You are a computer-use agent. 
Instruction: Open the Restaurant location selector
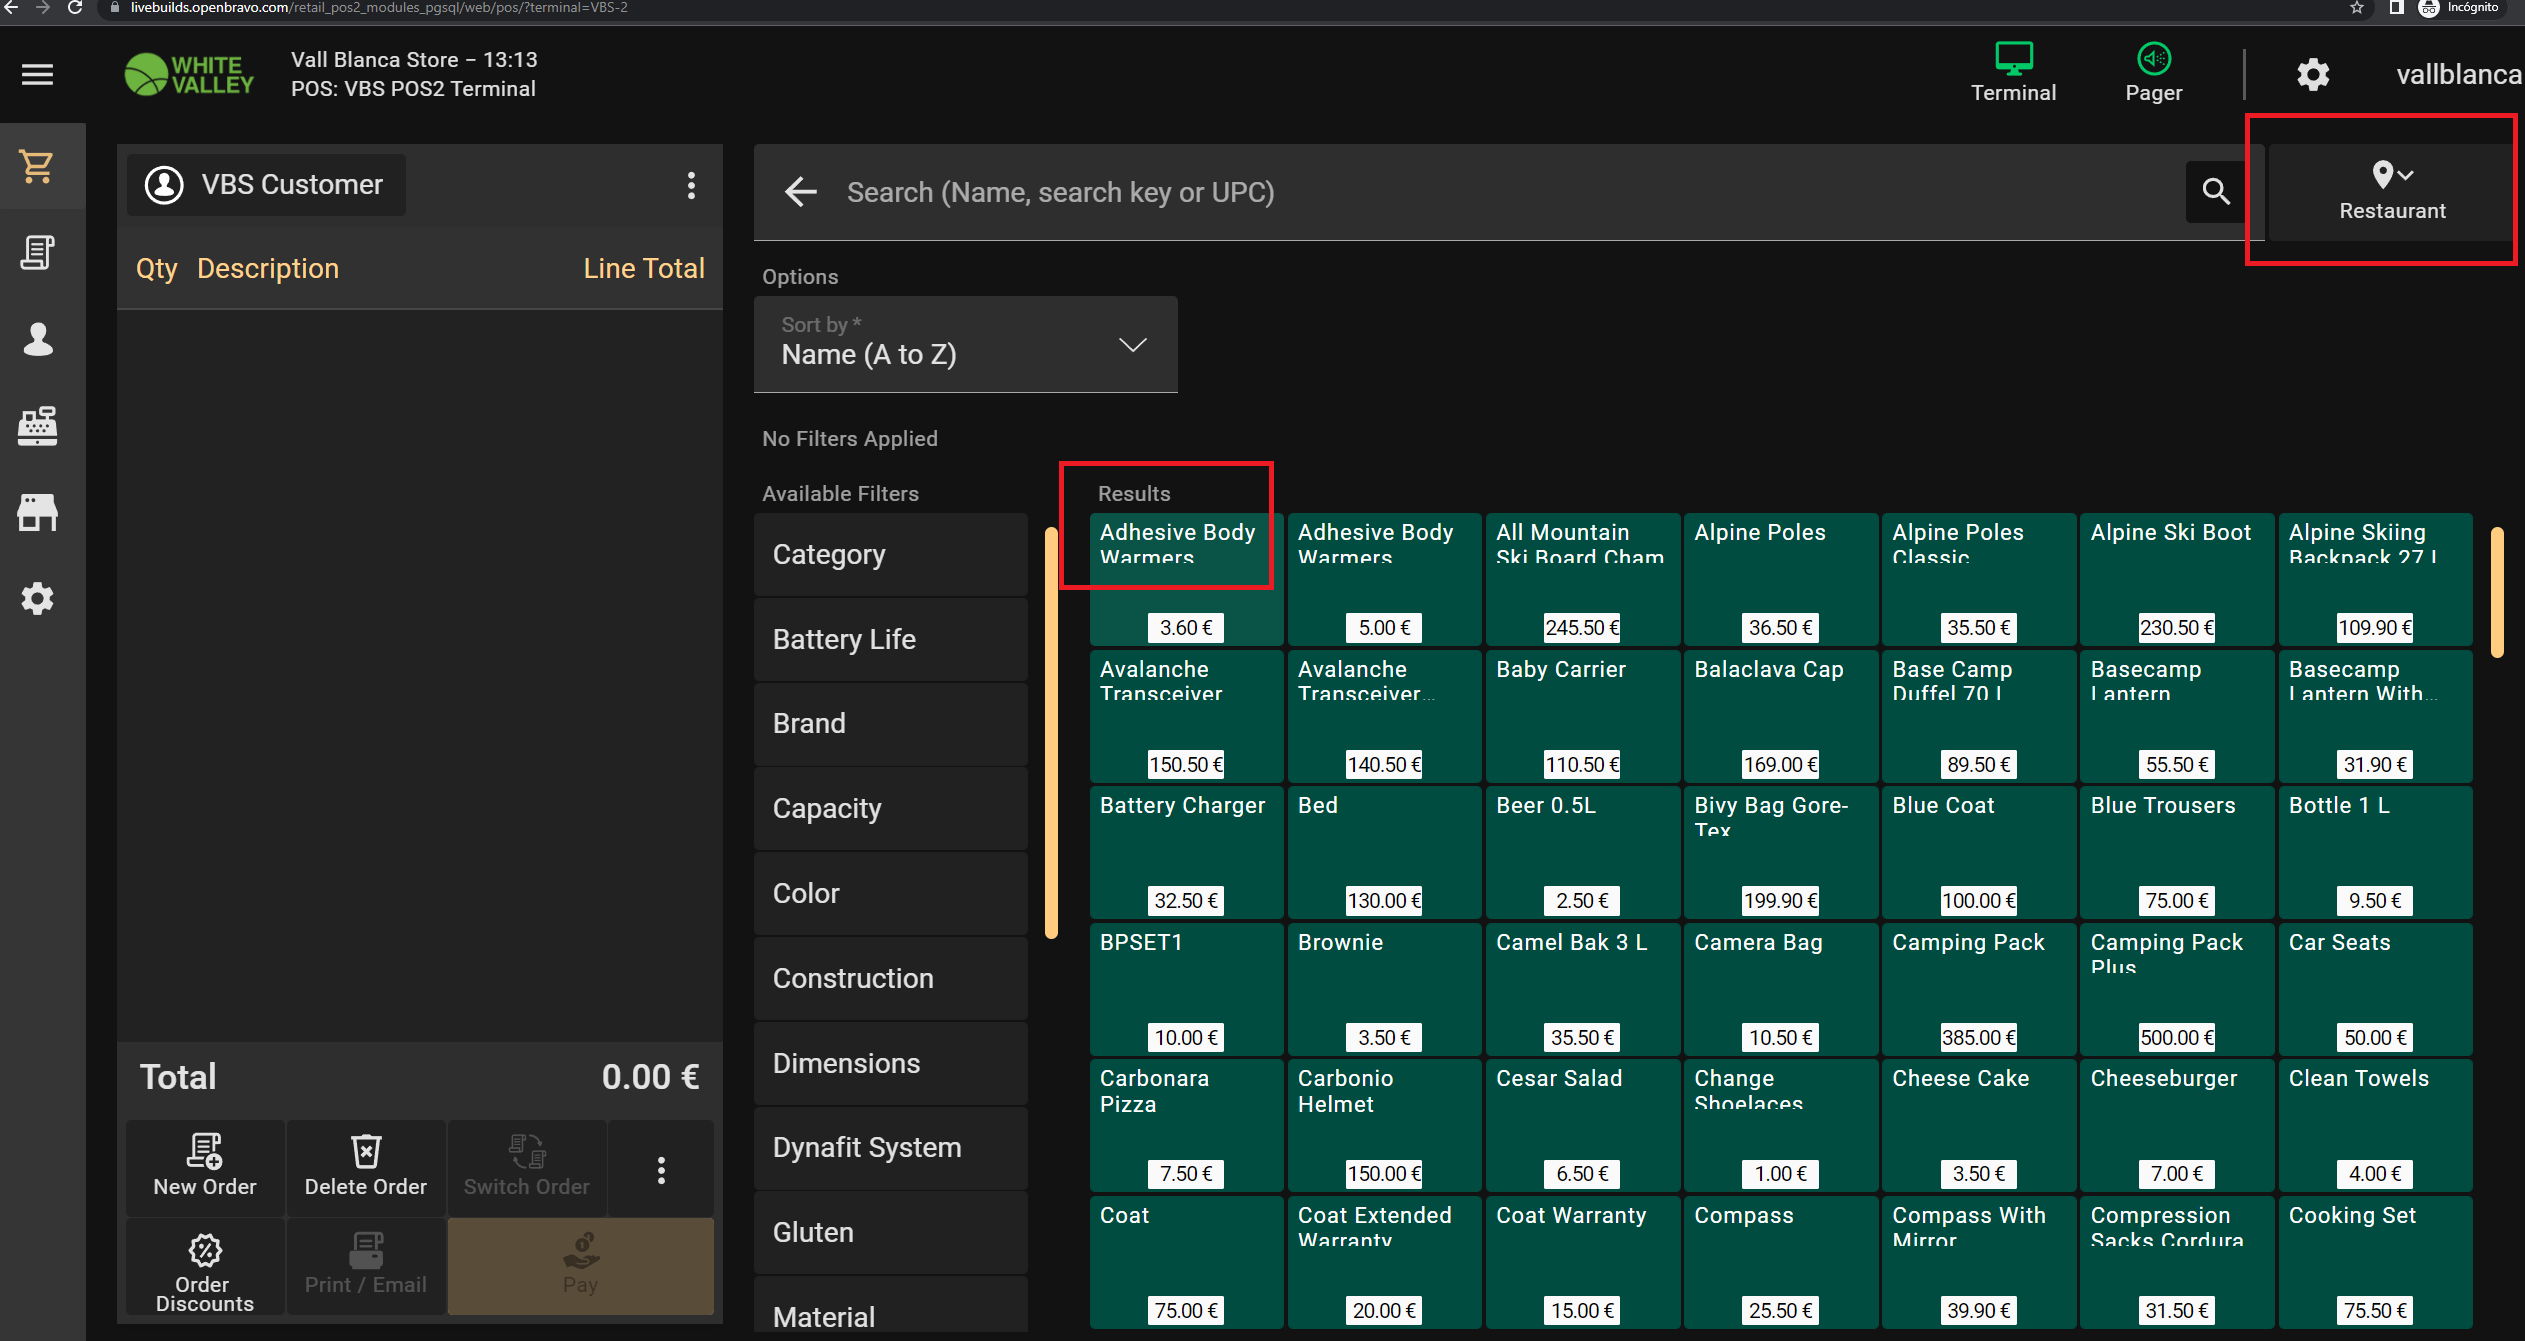pos(2391,190)
